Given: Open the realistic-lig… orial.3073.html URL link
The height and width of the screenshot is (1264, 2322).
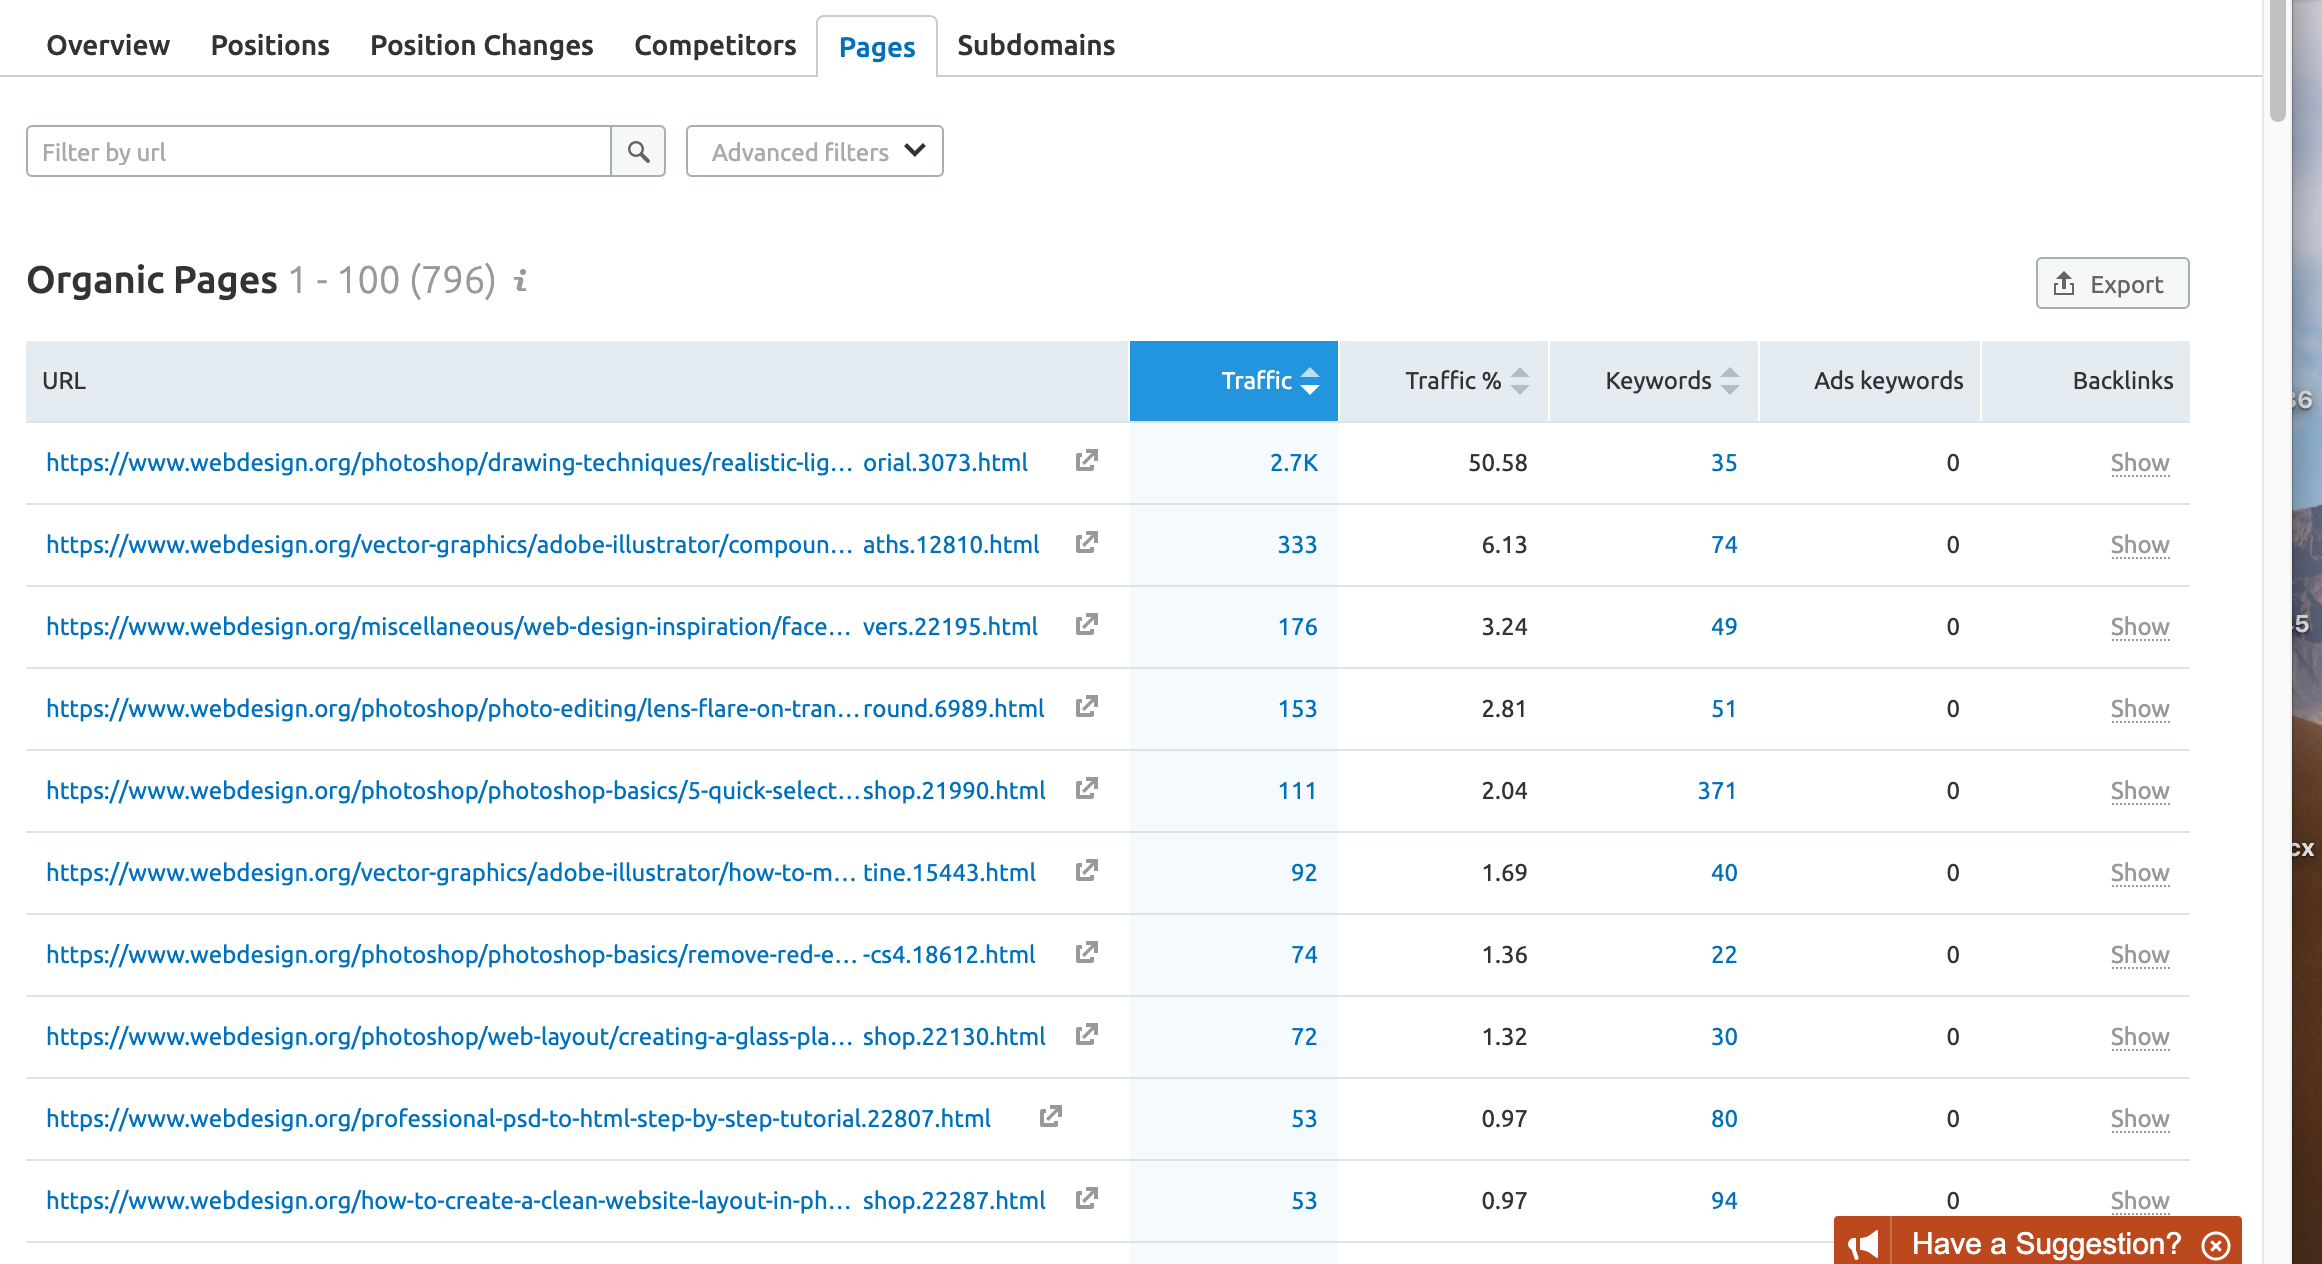Looking at the screenshot, I should click(537, 463).
